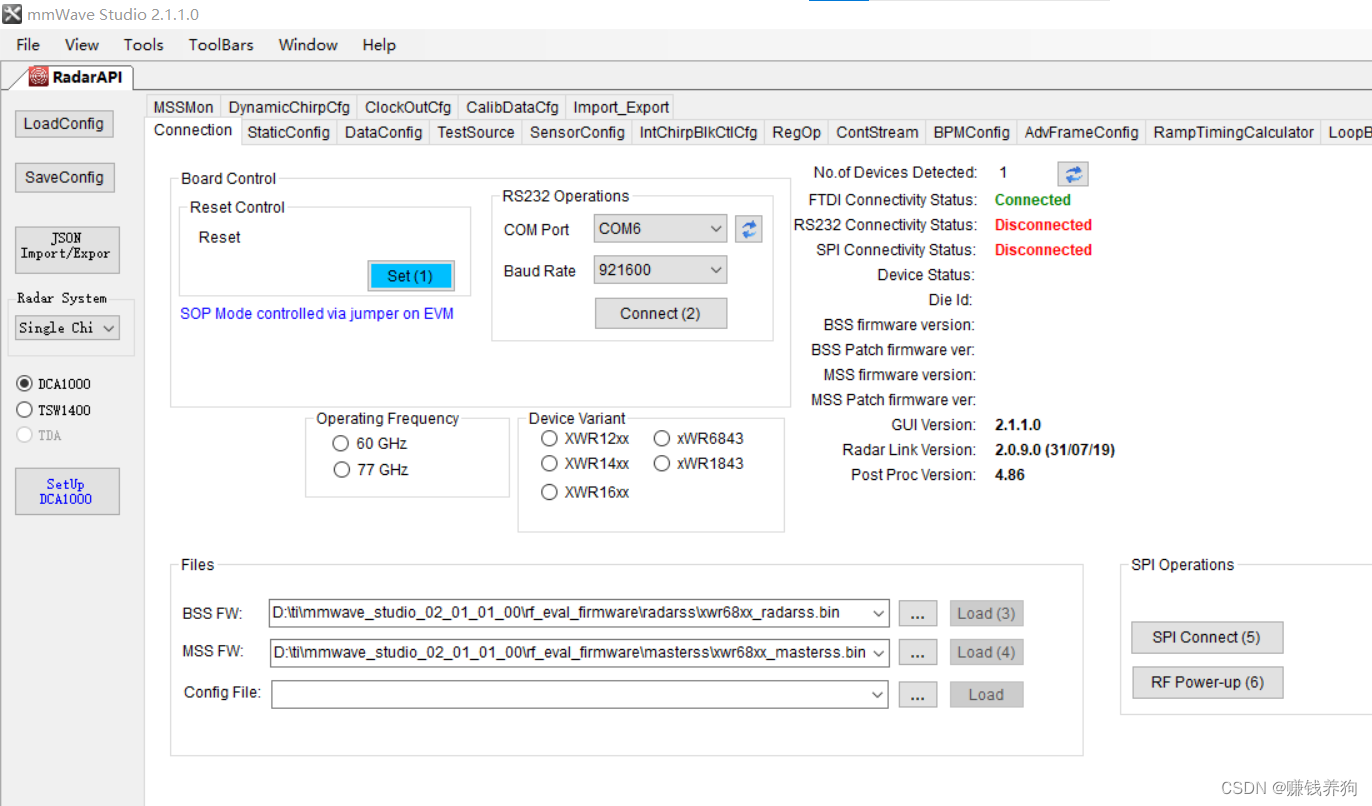Image resolution: width=1372 pixels, height=806 pixels.
Task: Browse for a BSS FW firmware file
Action: [917, 613]
